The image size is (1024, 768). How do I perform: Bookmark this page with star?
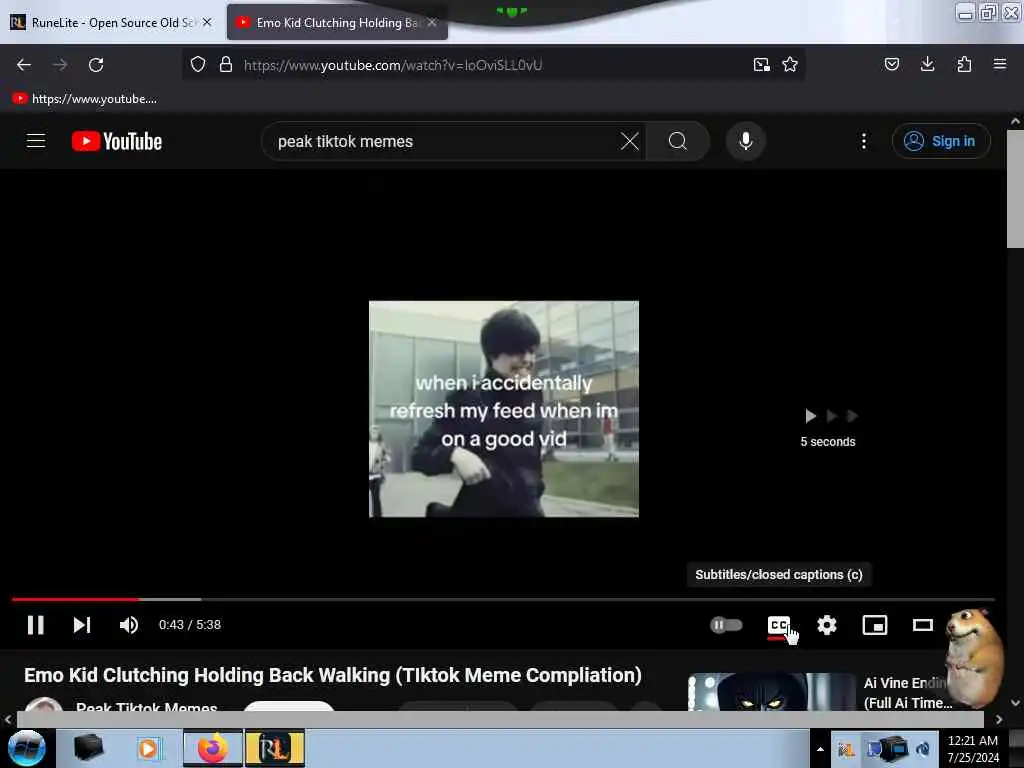(x=790, y=65)
